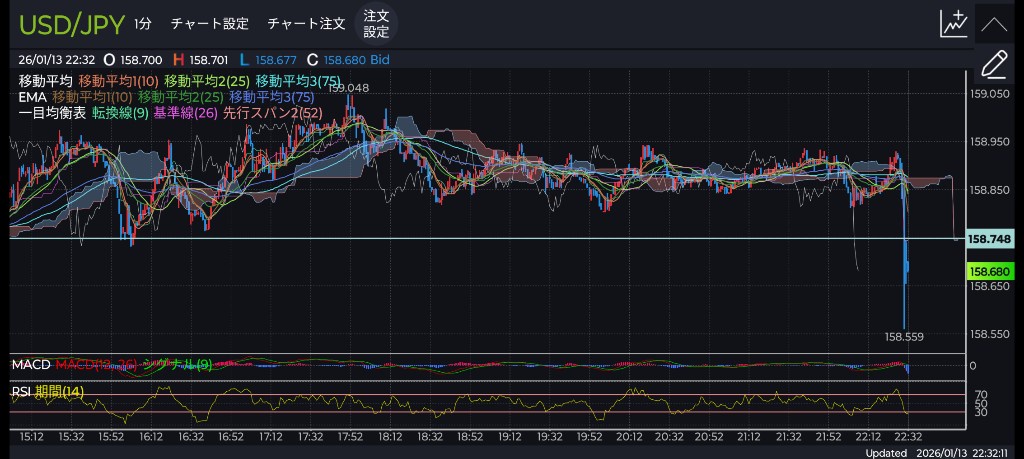
Task: Click the green 158.680 current price tag
Action: [x=990, y=271]
